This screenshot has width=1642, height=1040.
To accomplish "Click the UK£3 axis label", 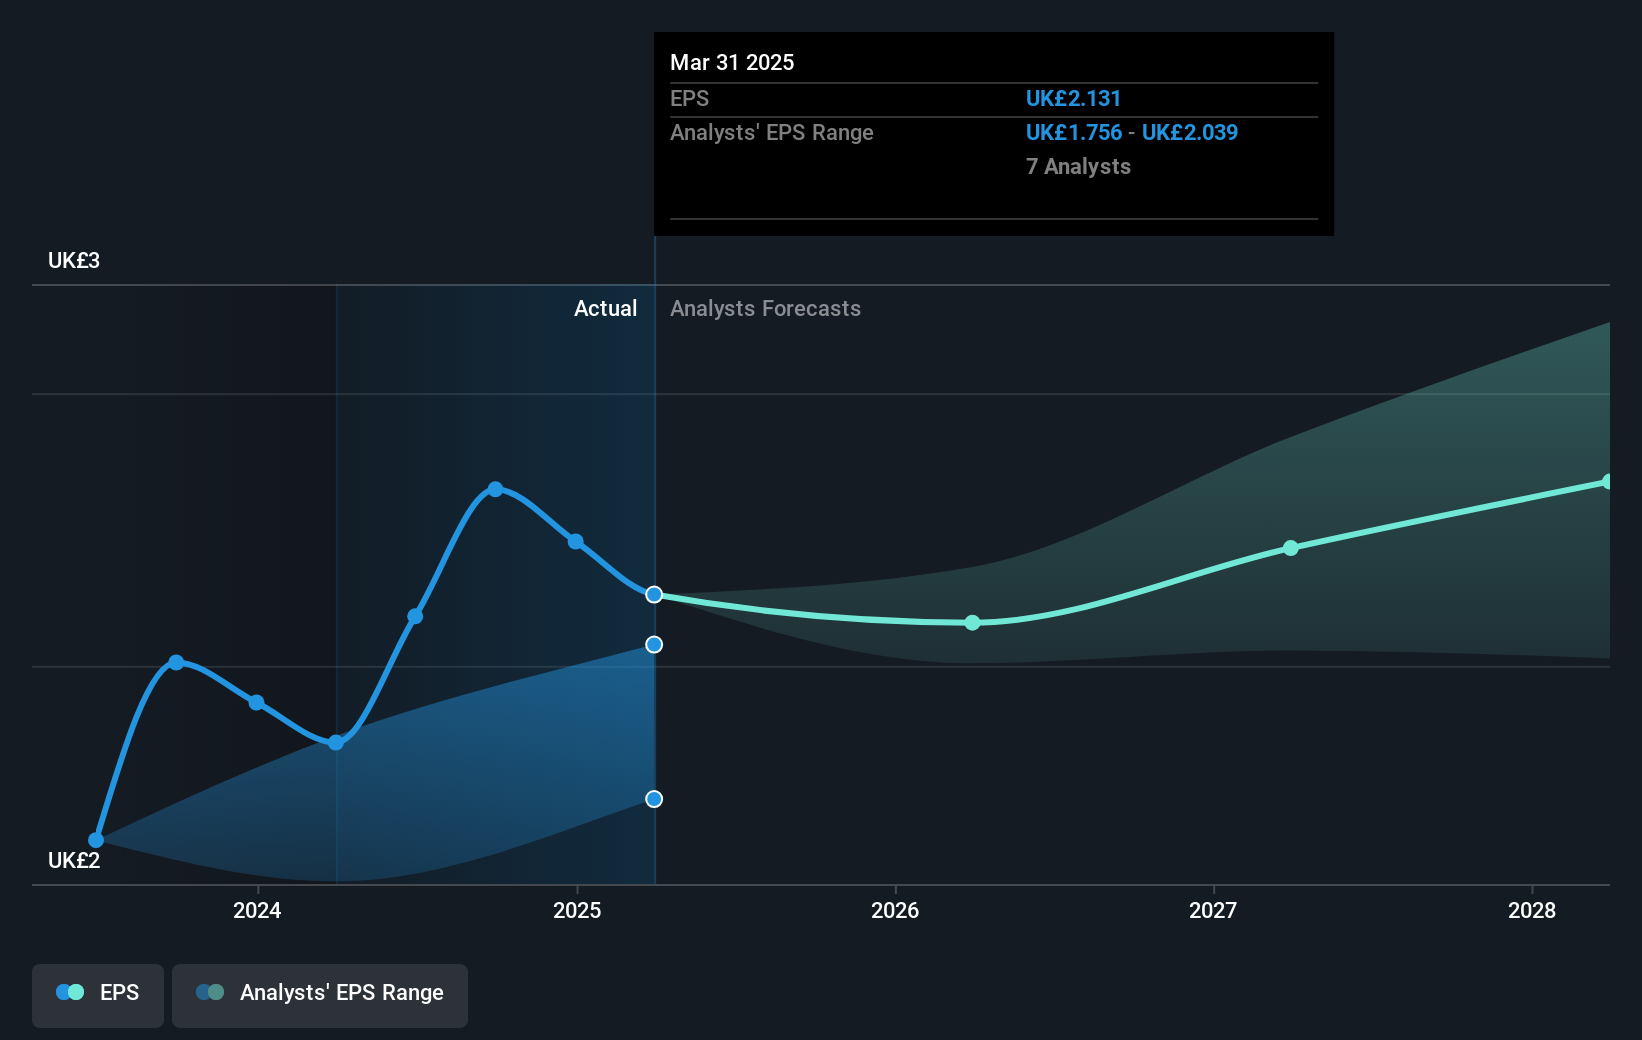I will 72,260.
